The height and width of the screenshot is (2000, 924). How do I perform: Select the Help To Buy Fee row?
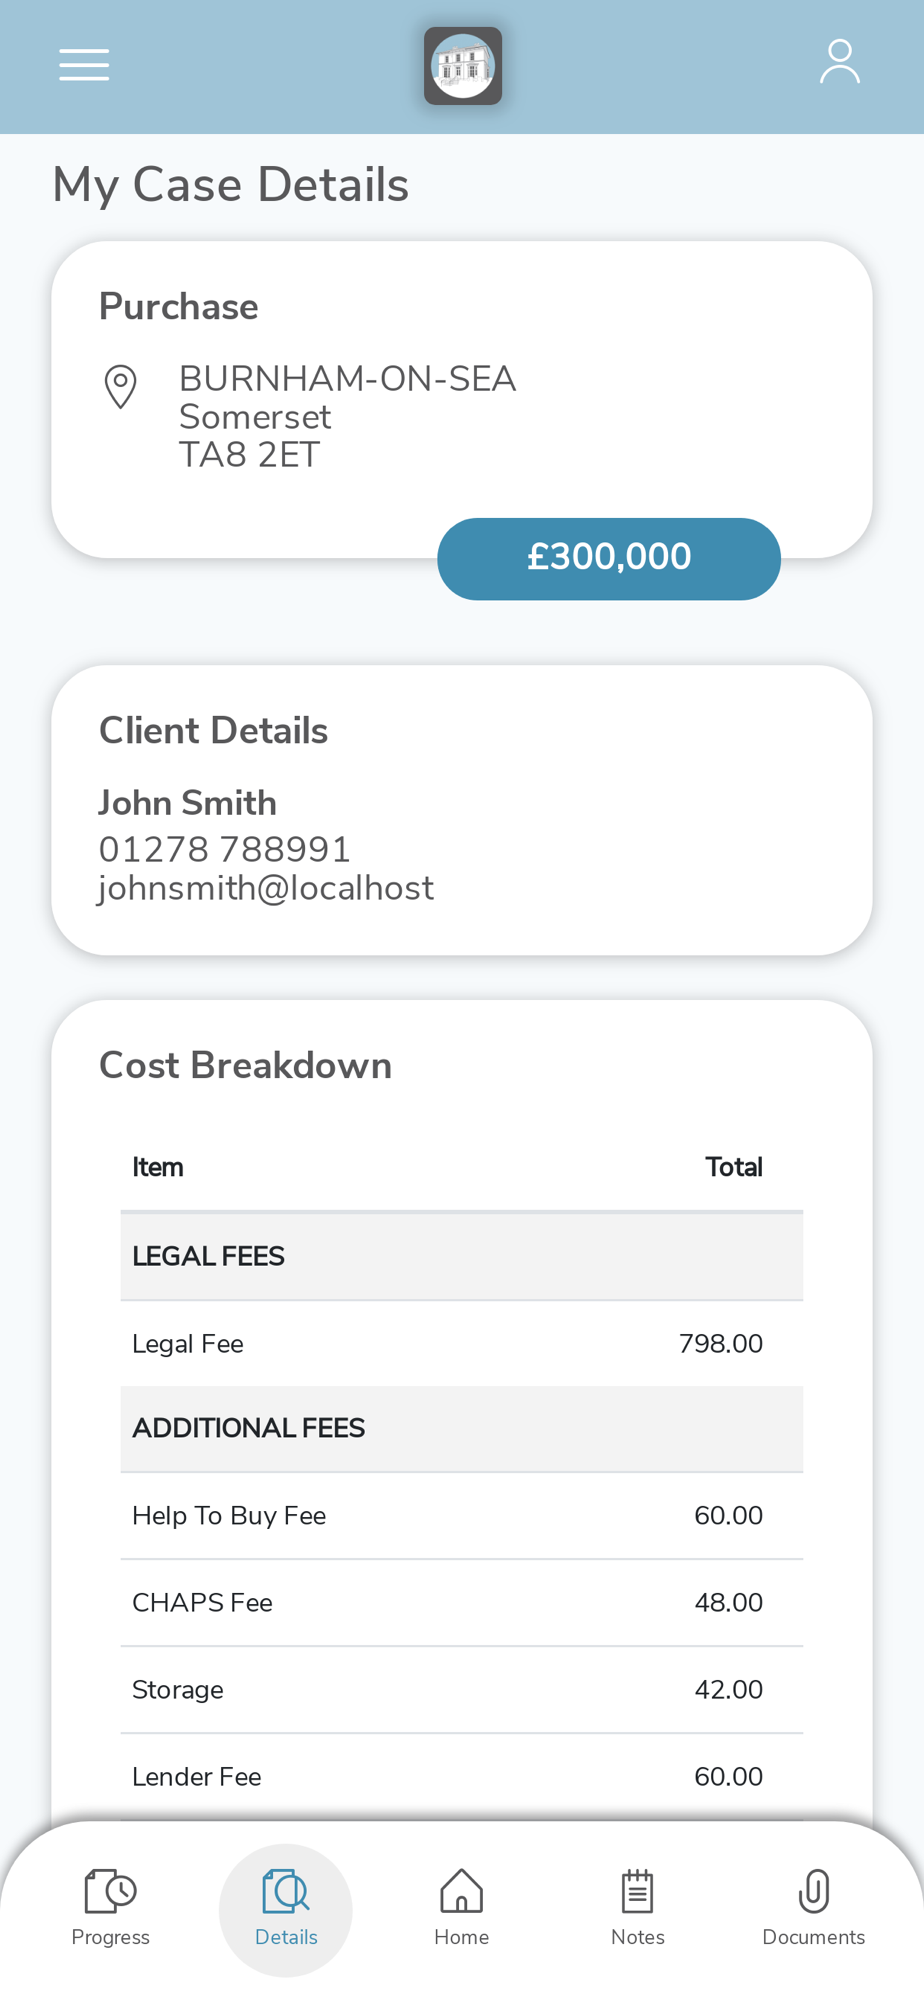pos(461,1515)
